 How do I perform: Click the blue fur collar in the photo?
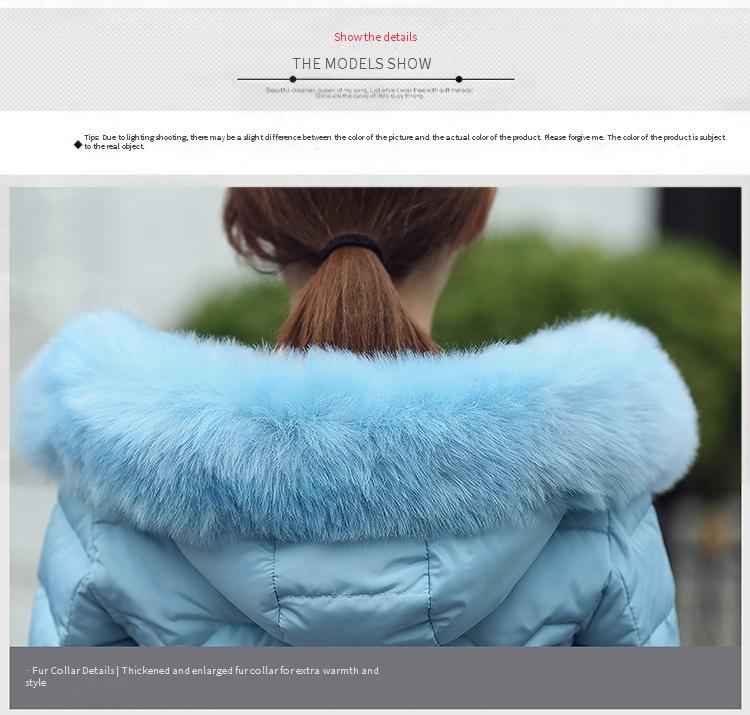tap(360, 420)
